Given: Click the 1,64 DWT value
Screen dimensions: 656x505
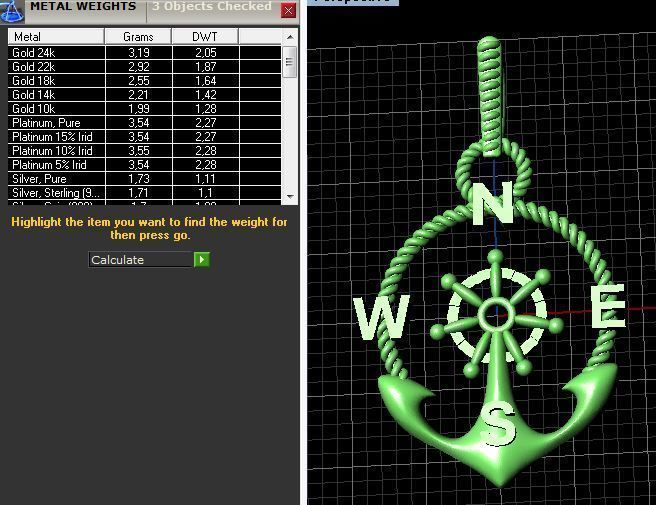Looking at the screenshot, I should 205,81.
